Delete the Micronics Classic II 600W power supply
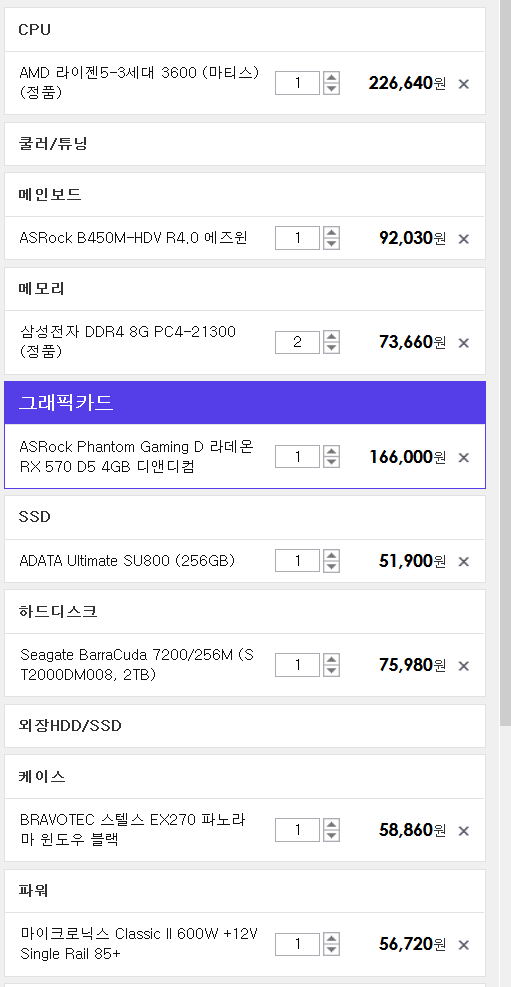 click(x=464, y=945)
